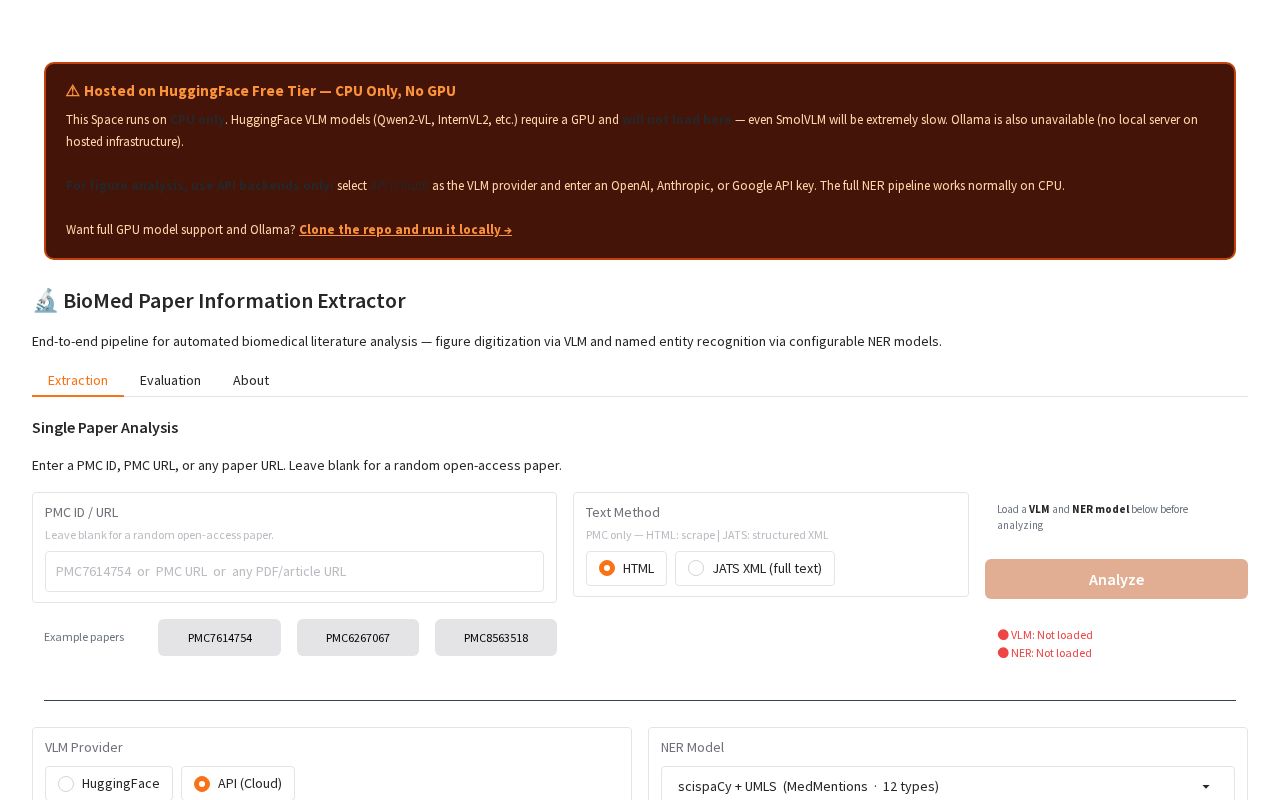Click the 'NER: Not loaded' status text
This screenshot has height=800, width=1280.
[x=1051, y=653]
